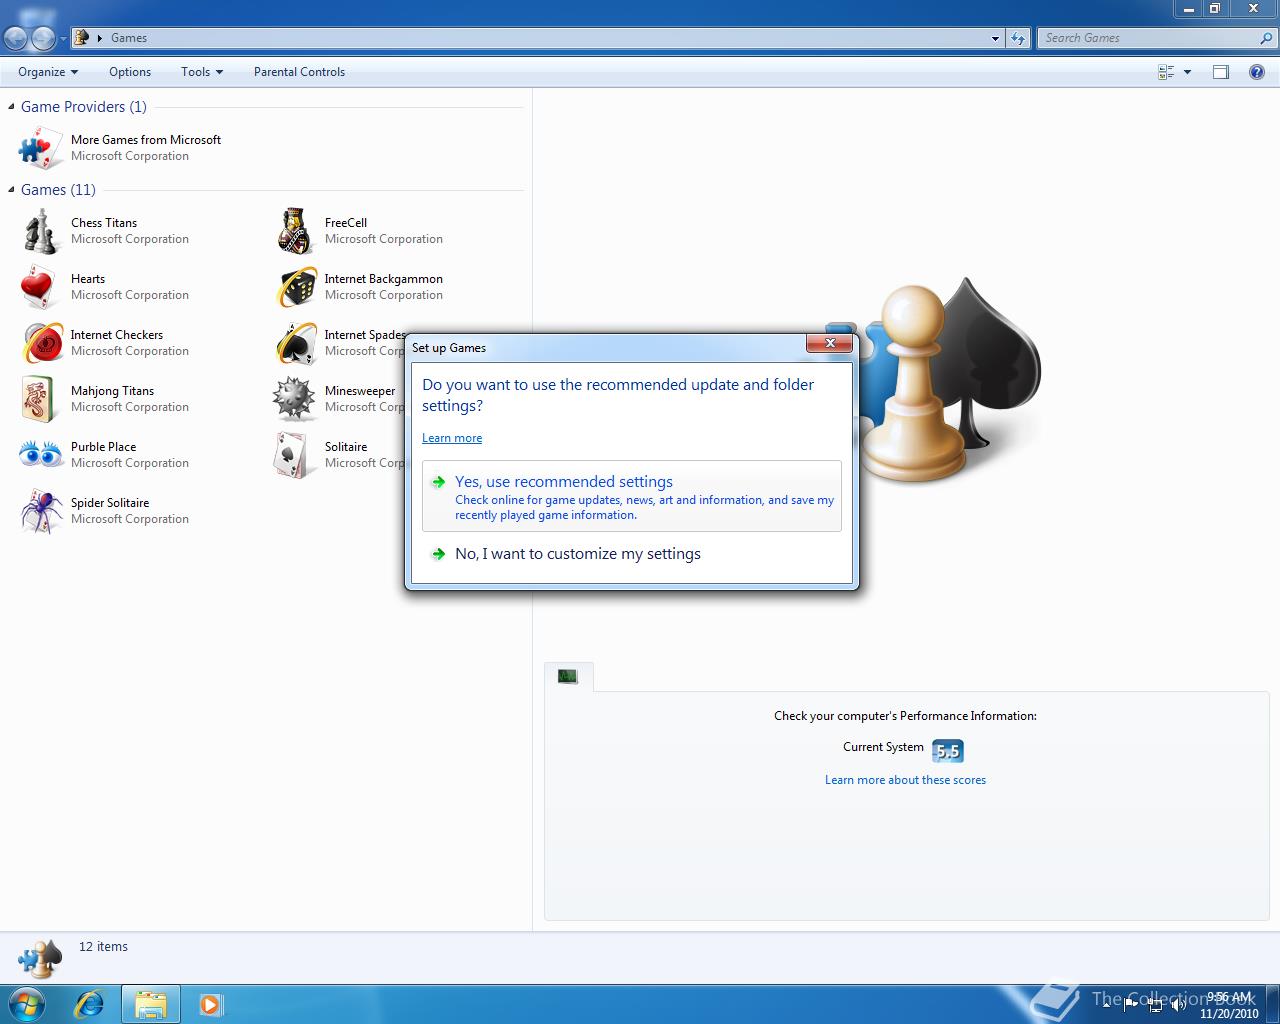Viewport: 1280px width, 1024px height.
Task: Click the Purble Place name text
Action: click(x=103, y=447)
